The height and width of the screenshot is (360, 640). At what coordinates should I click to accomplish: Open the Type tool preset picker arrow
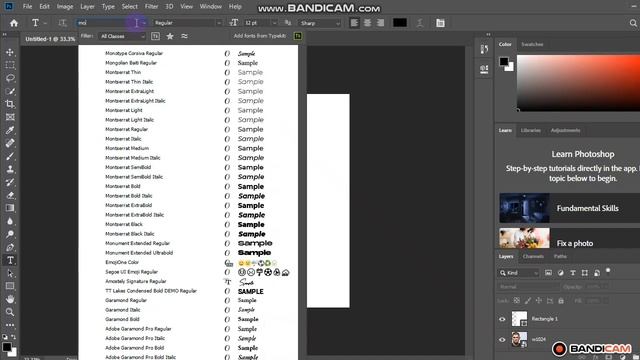pyautogui.click(x=45, y=23)
